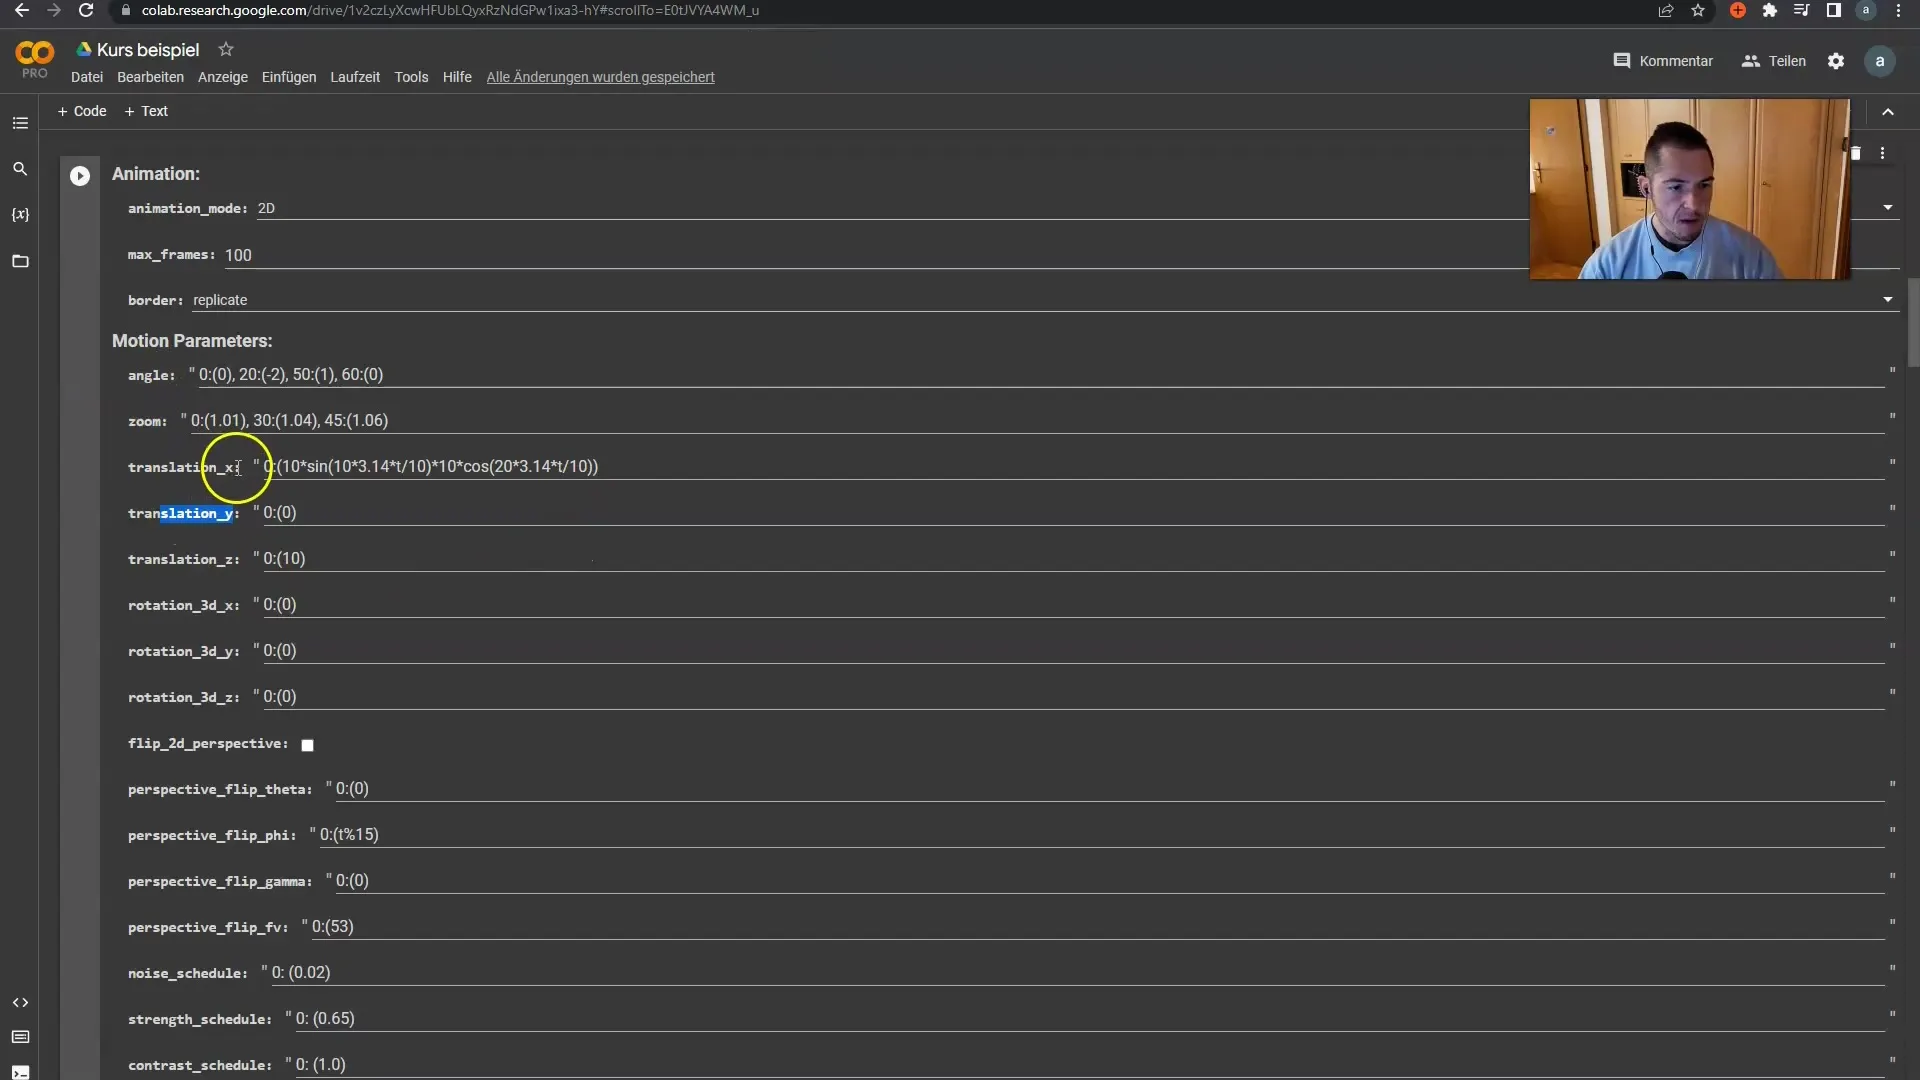The image size is (1920, 1080).
Task: Open Tools menu
Action: pos(411,77)
